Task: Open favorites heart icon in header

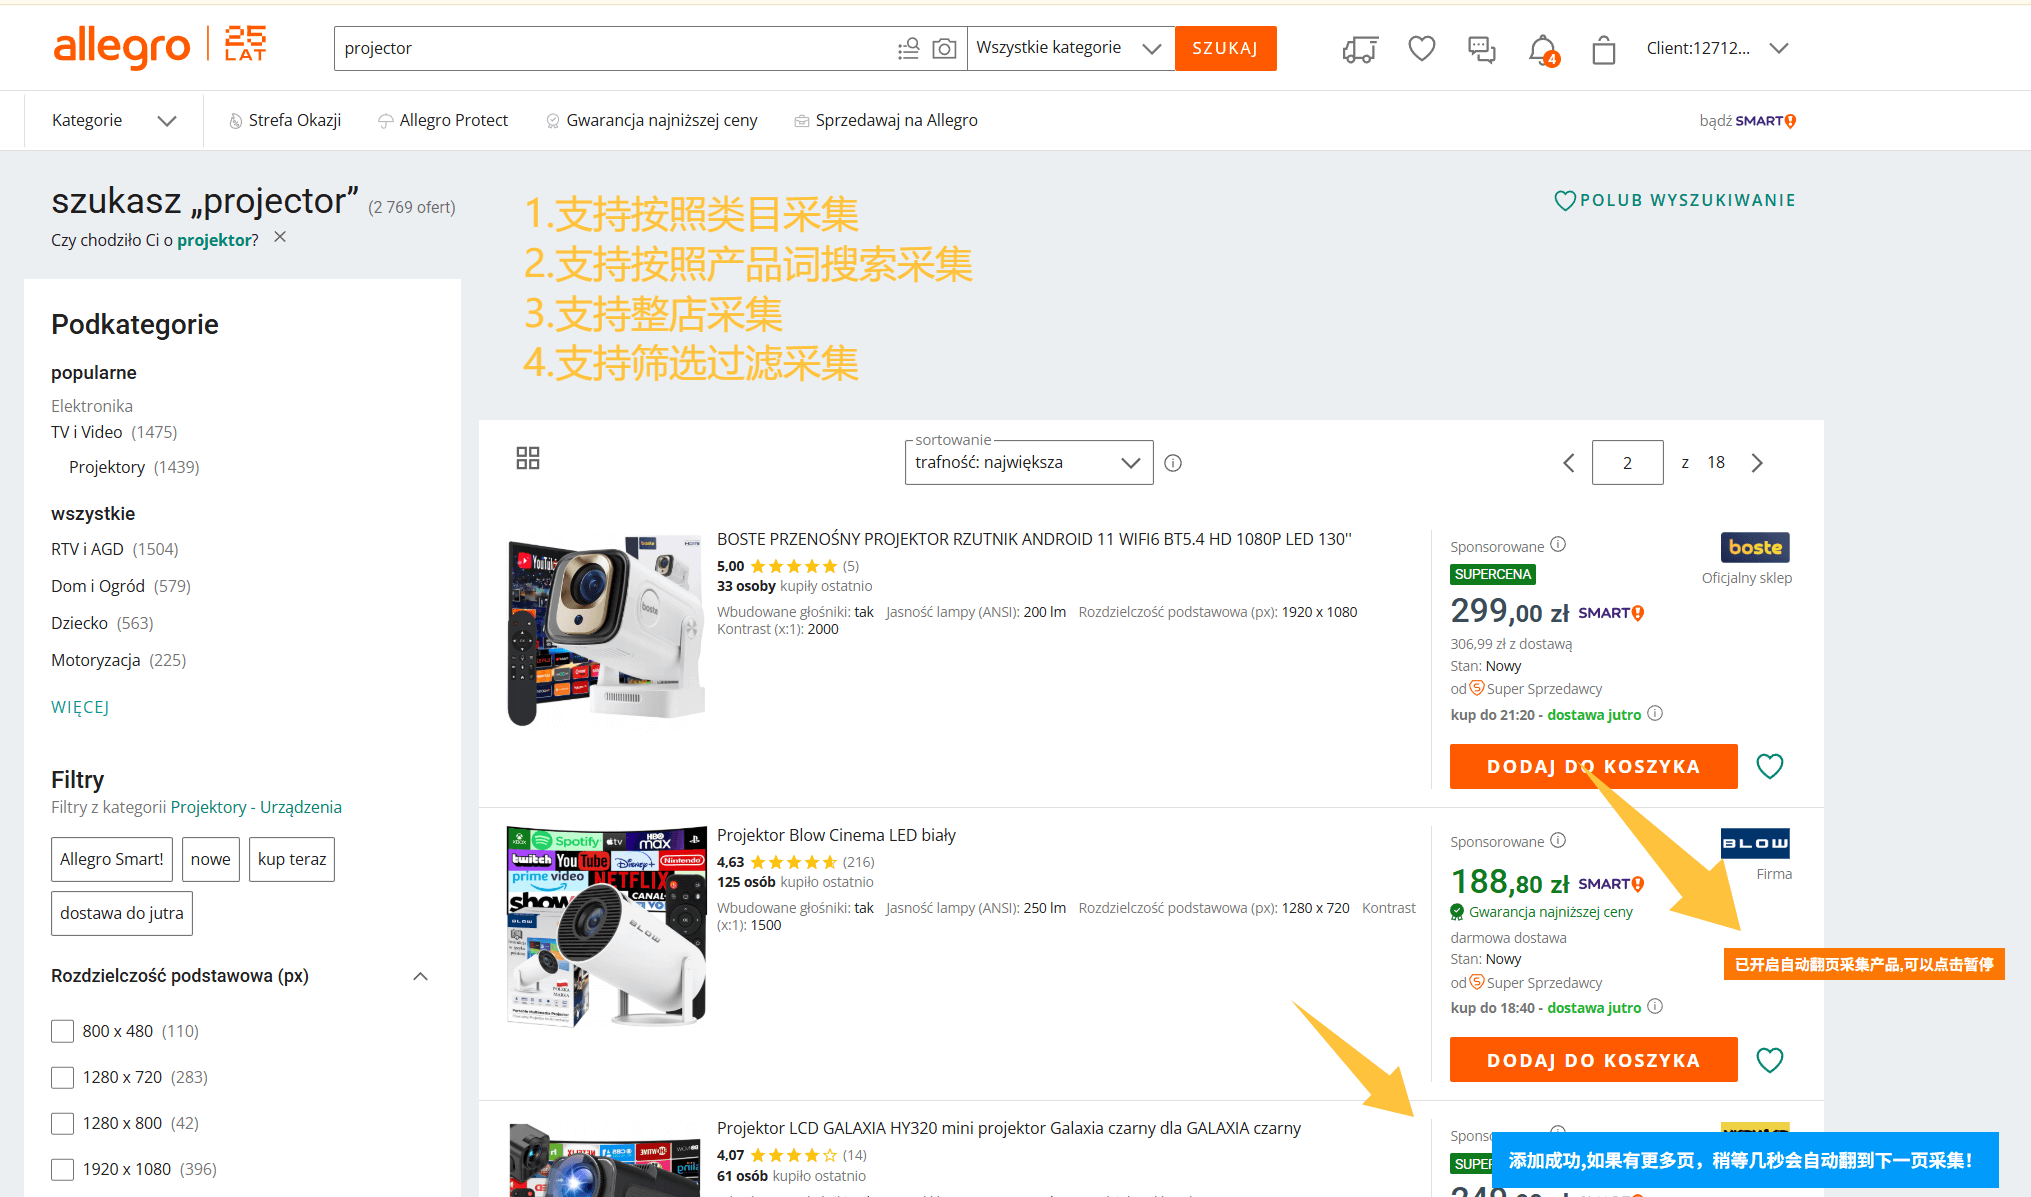Action: [1421, 48]
